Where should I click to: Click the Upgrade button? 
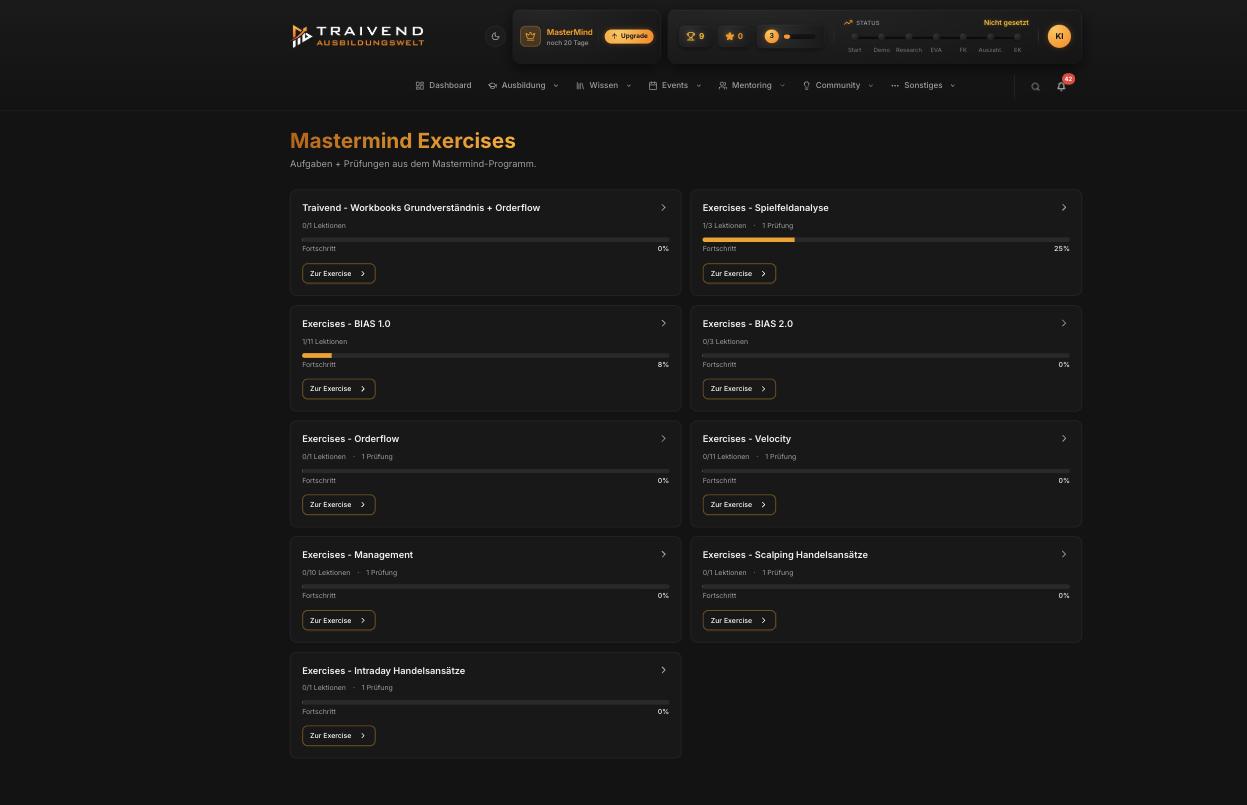(629, 36)
